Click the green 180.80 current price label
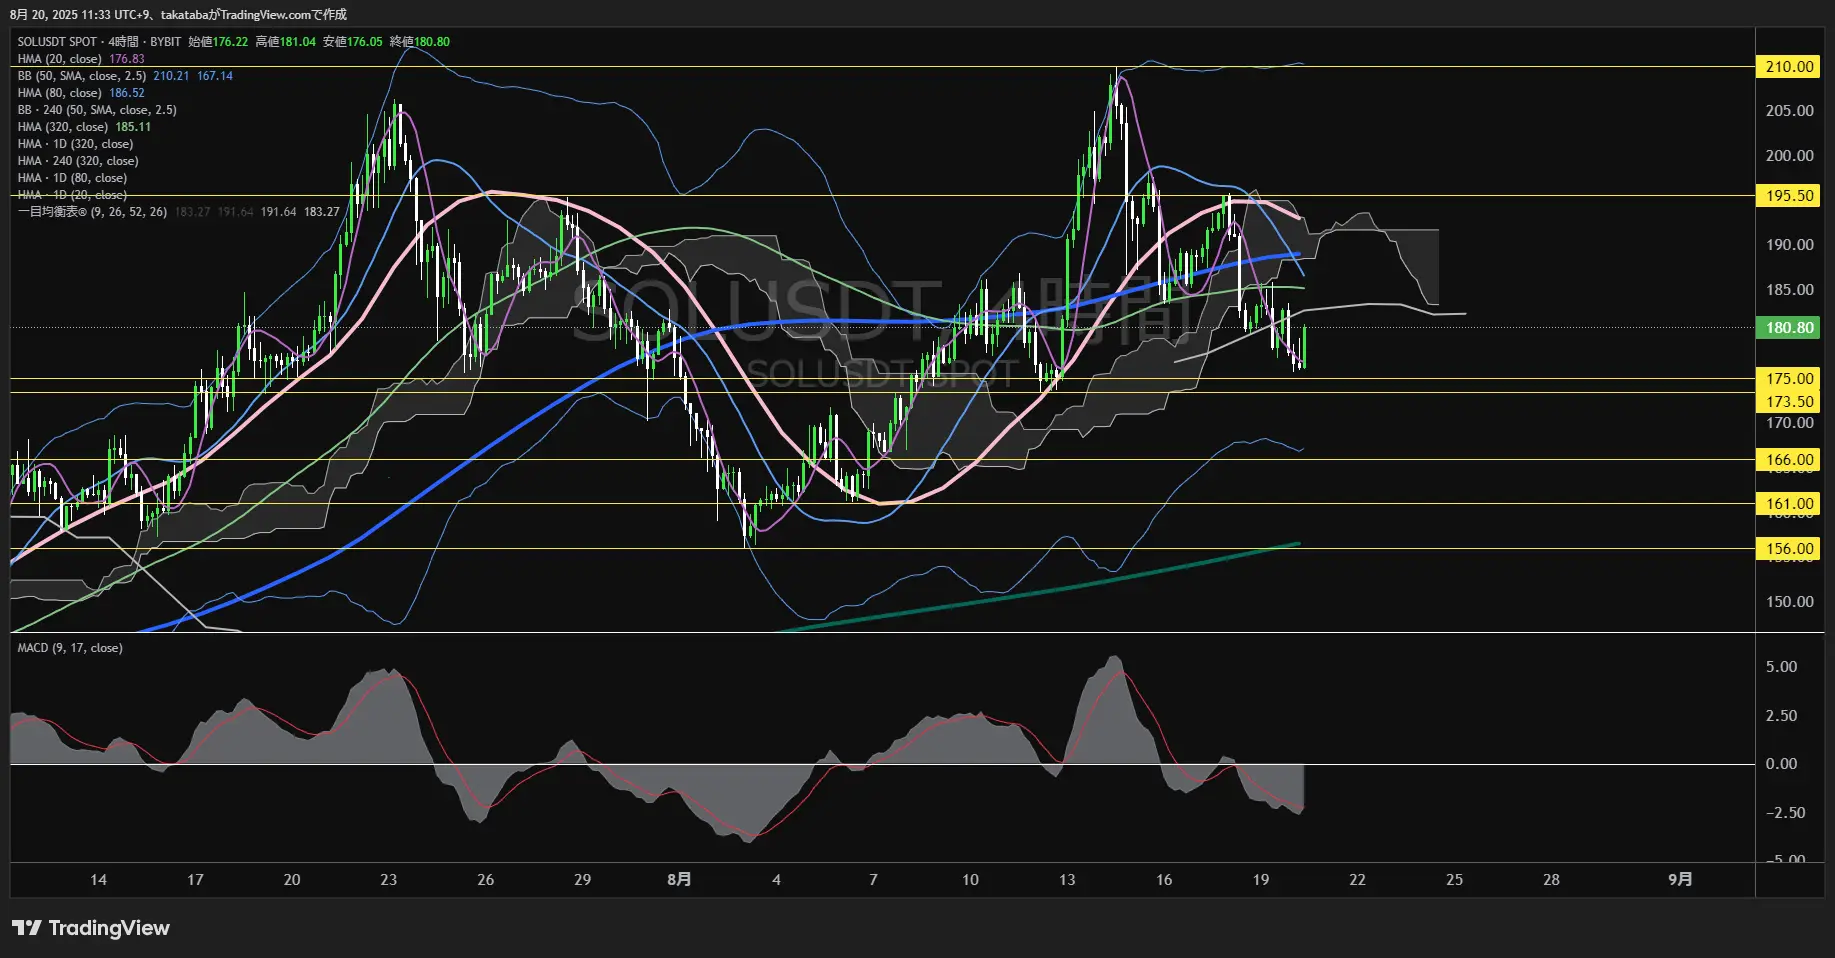 1789,328
